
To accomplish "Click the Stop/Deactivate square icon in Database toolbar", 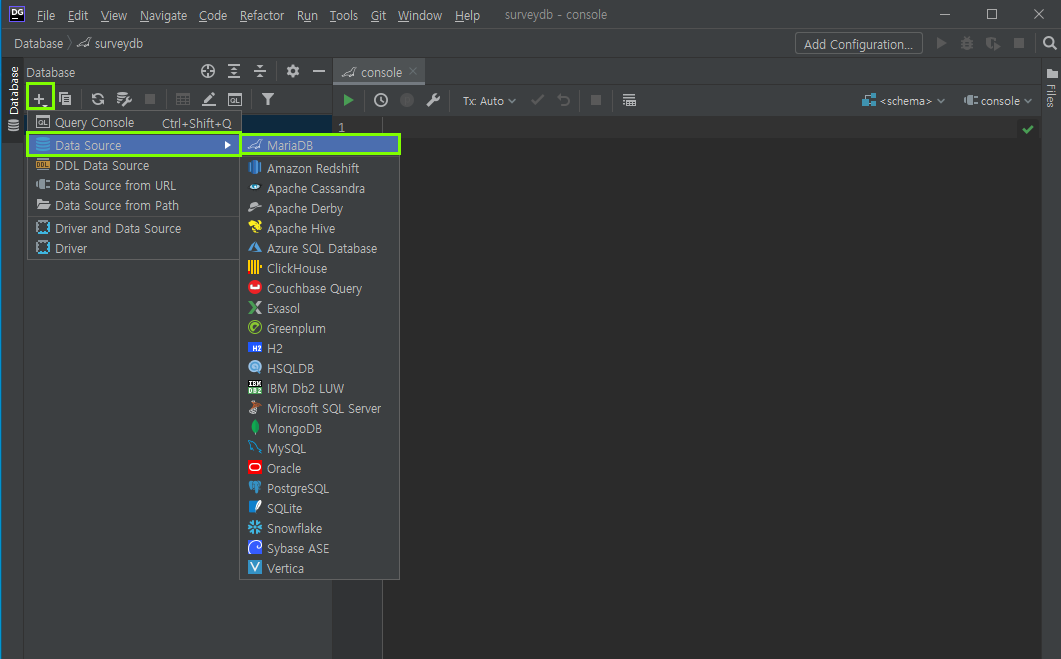I will [150, 99].
